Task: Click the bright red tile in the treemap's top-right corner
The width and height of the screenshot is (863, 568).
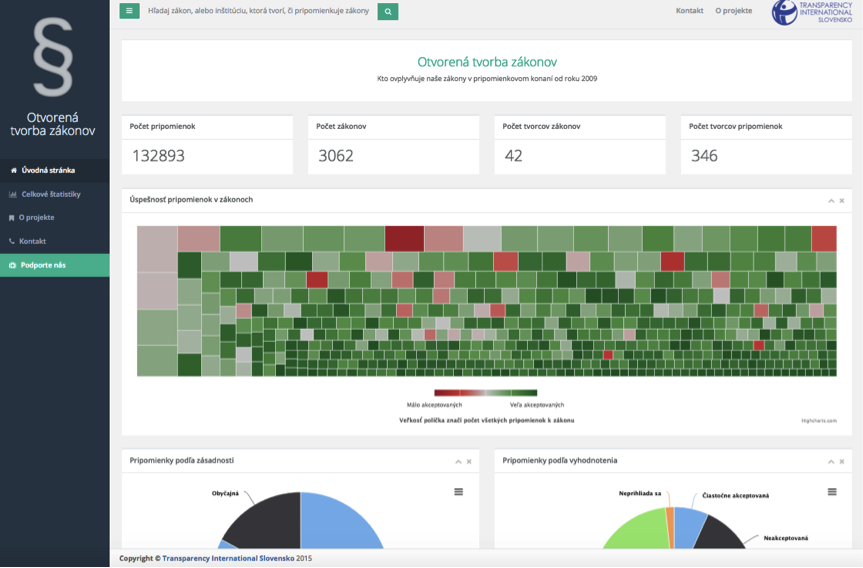Action: [x=824, y=238]
